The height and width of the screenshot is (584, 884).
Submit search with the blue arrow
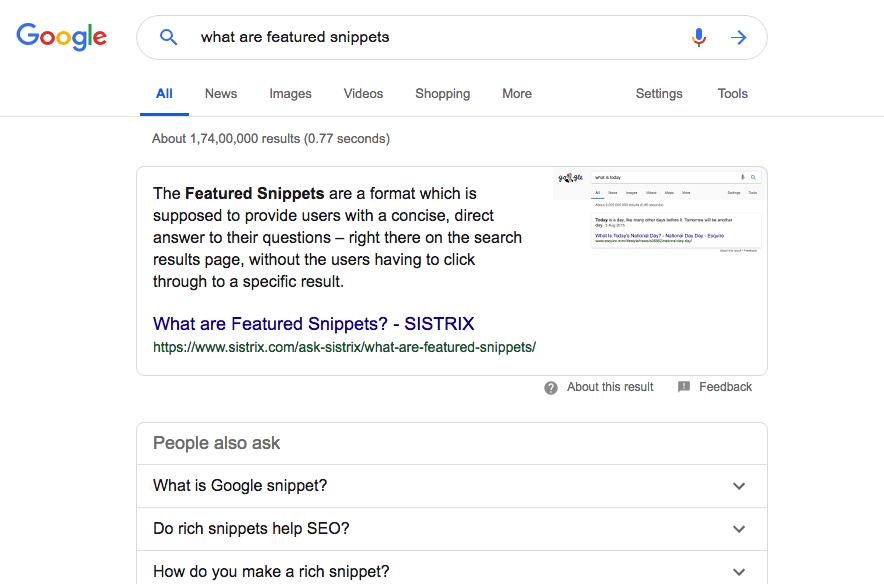(x=739, y=37)
